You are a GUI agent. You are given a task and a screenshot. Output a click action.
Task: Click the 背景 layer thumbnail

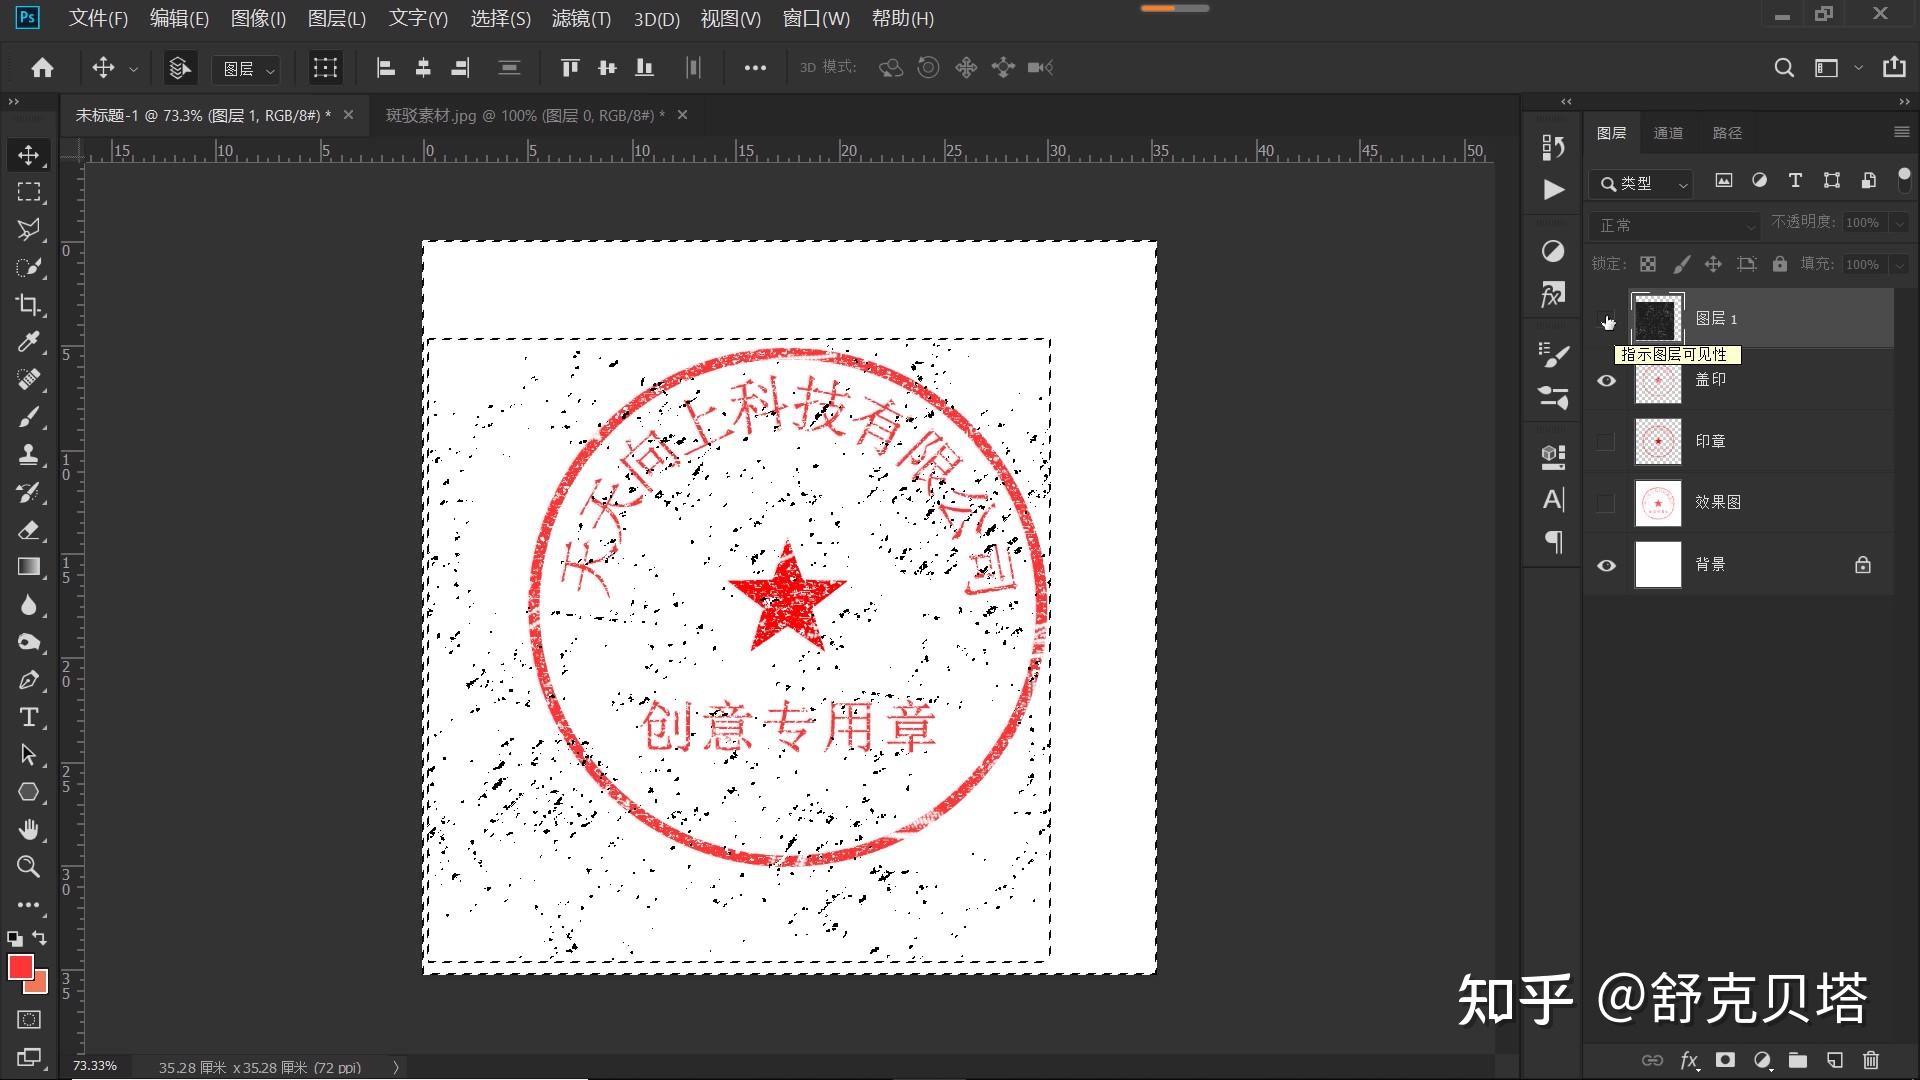(x=1658, y=565)
